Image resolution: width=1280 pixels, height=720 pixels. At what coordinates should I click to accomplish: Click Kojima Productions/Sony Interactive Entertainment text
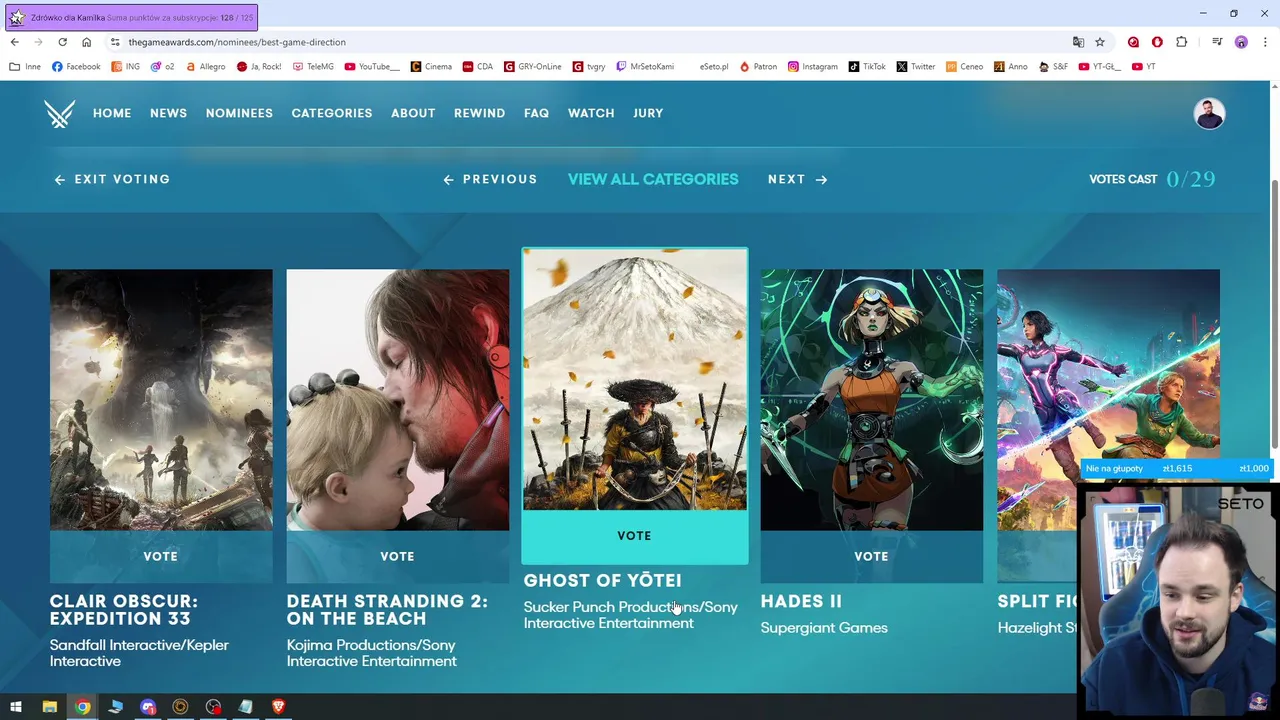point(372,653)
